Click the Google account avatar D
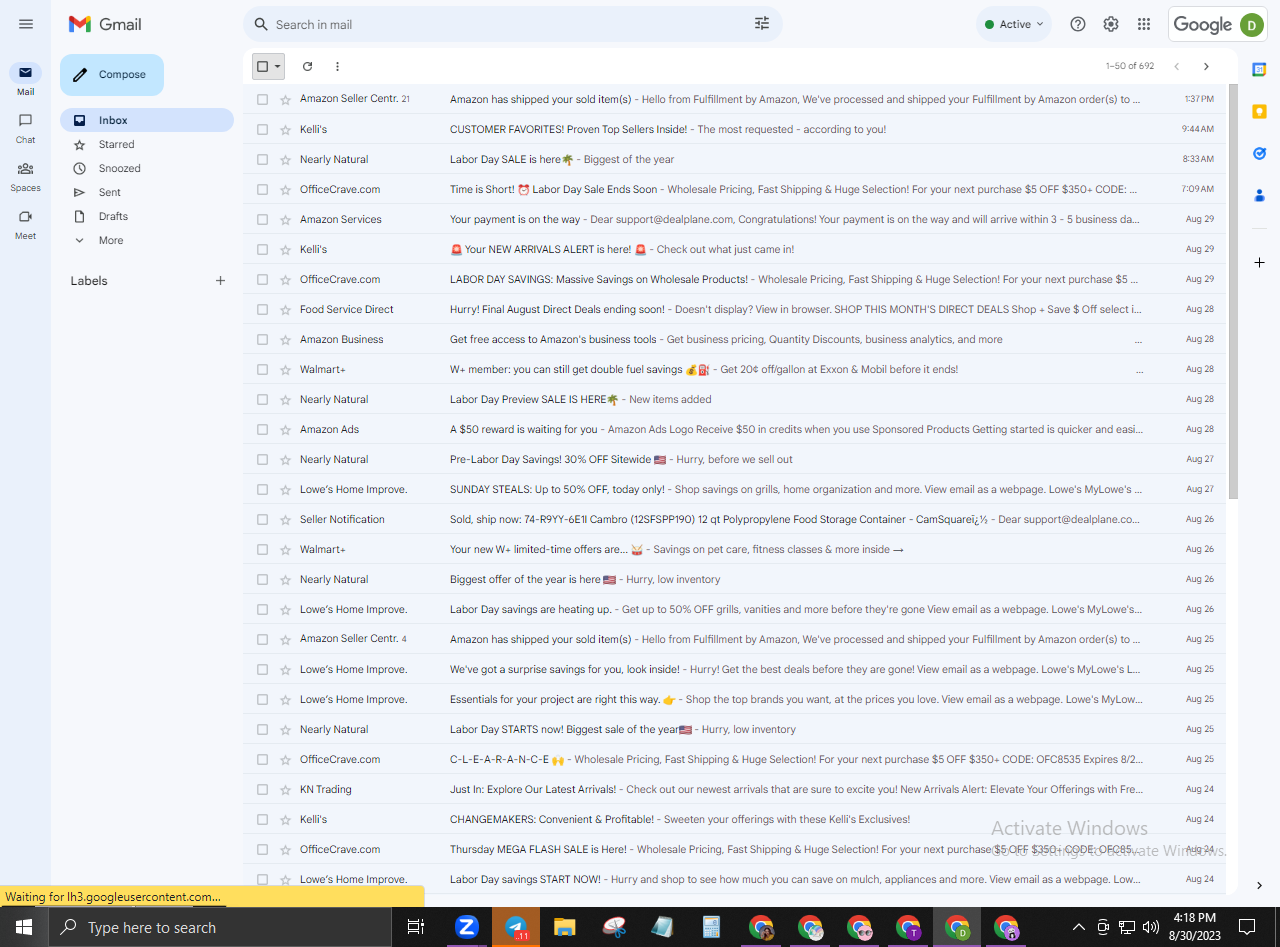1280x947 pixels. click(1252, 25)
